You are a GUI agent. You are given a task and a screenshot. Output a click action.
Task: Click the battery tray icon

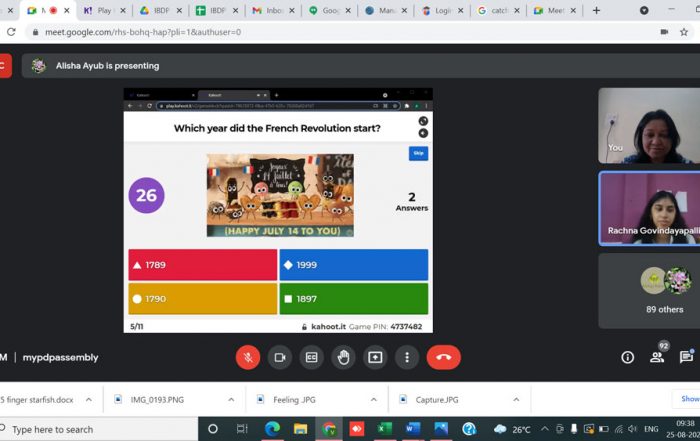point(604,429)
